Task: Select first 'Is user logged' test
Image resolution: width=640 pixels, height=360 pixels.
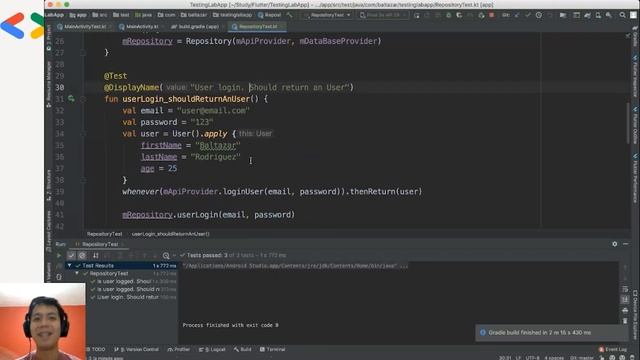Action: pos(122,281)
